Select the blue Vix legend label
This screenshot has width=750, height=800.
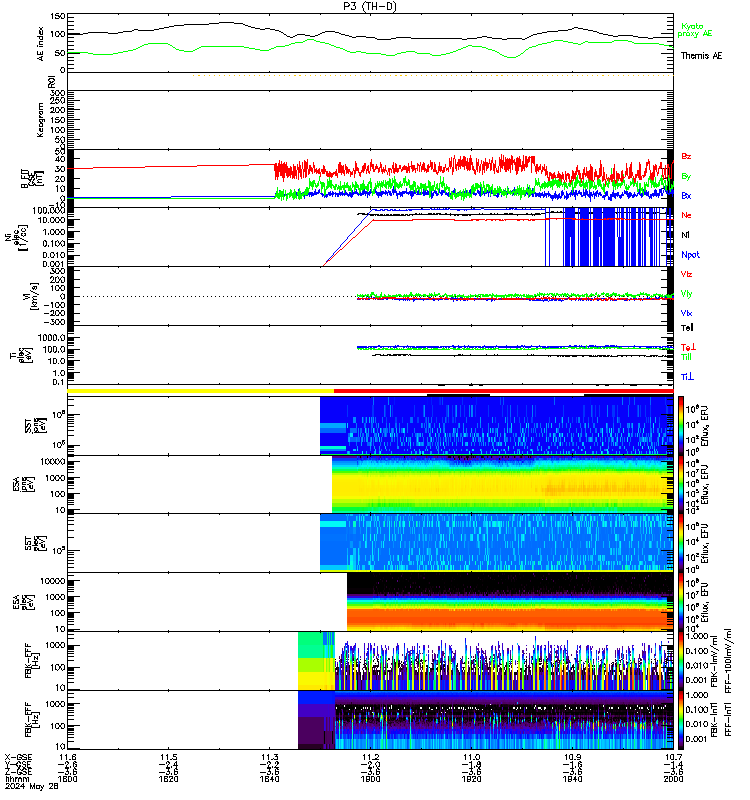click(686, 313)
